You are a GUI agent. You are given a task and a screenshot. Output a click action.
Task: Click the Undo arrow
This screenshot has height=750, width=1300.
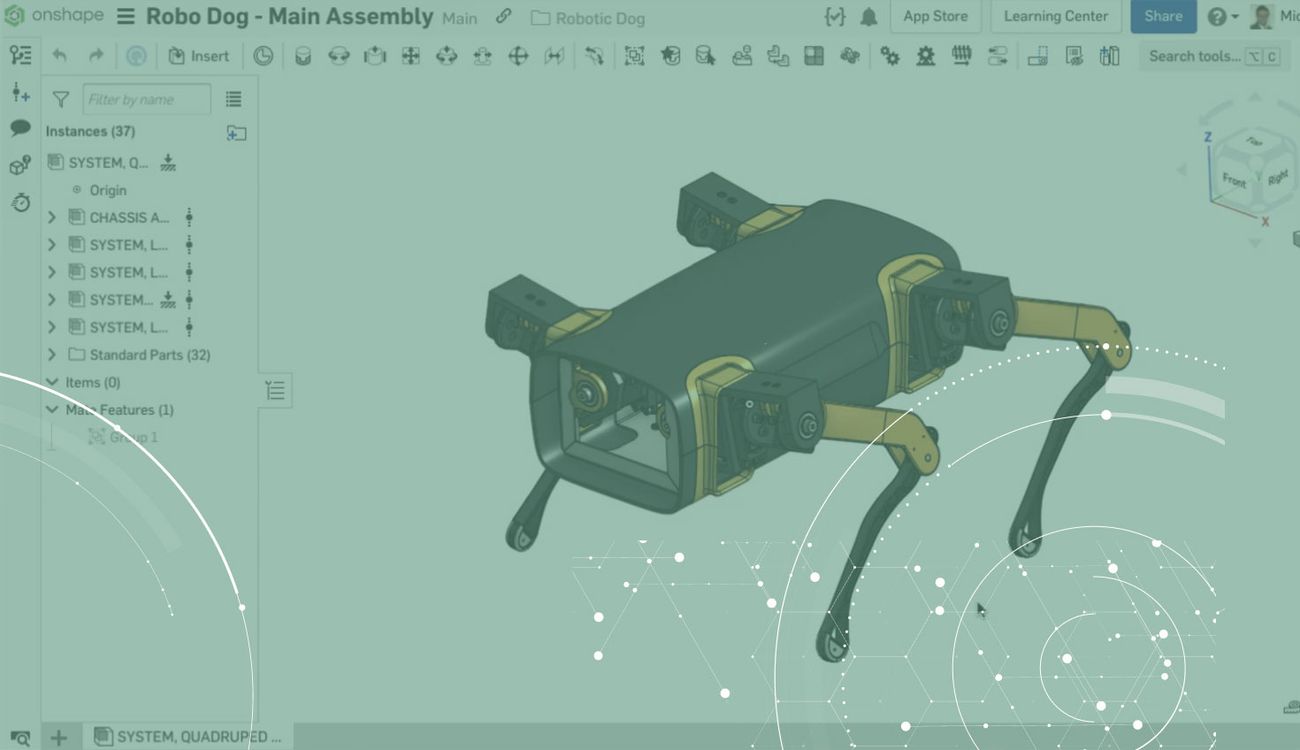point(58,56)
